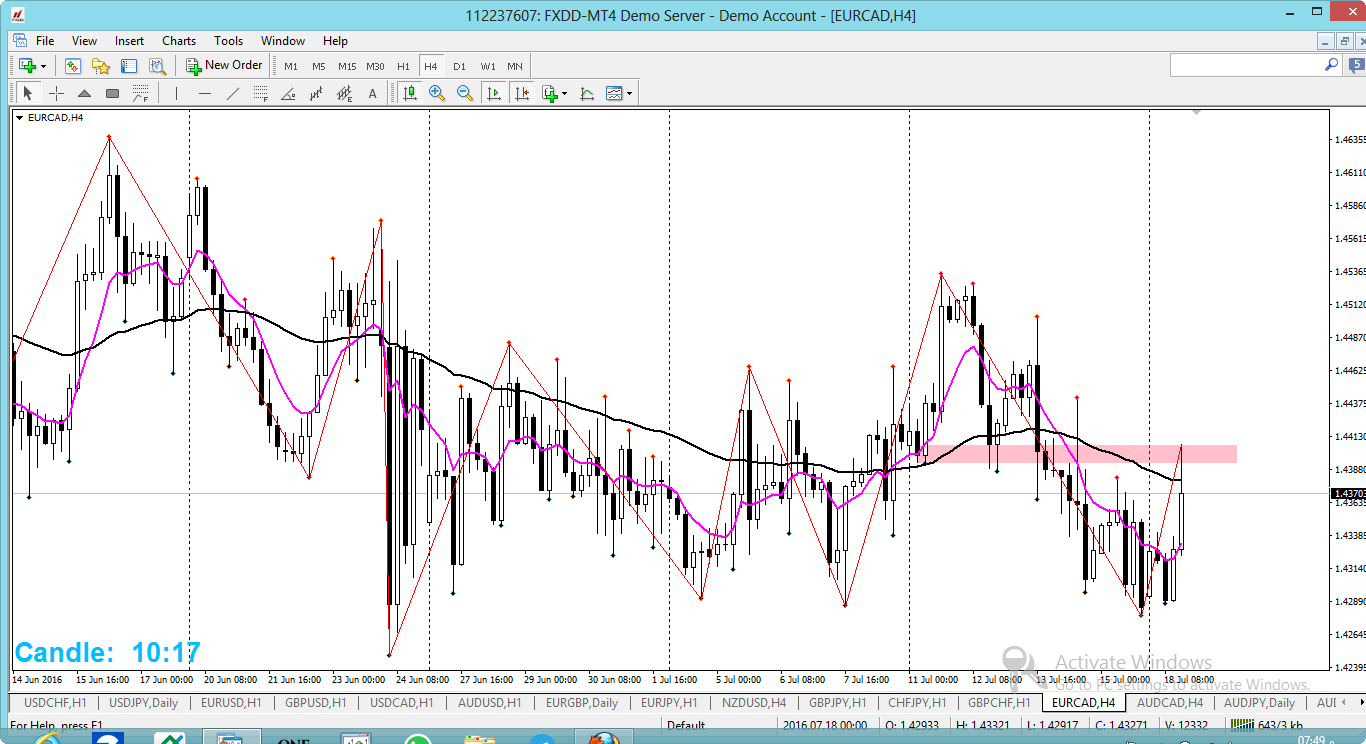Toggle chart shift from right border

(521, 93)
